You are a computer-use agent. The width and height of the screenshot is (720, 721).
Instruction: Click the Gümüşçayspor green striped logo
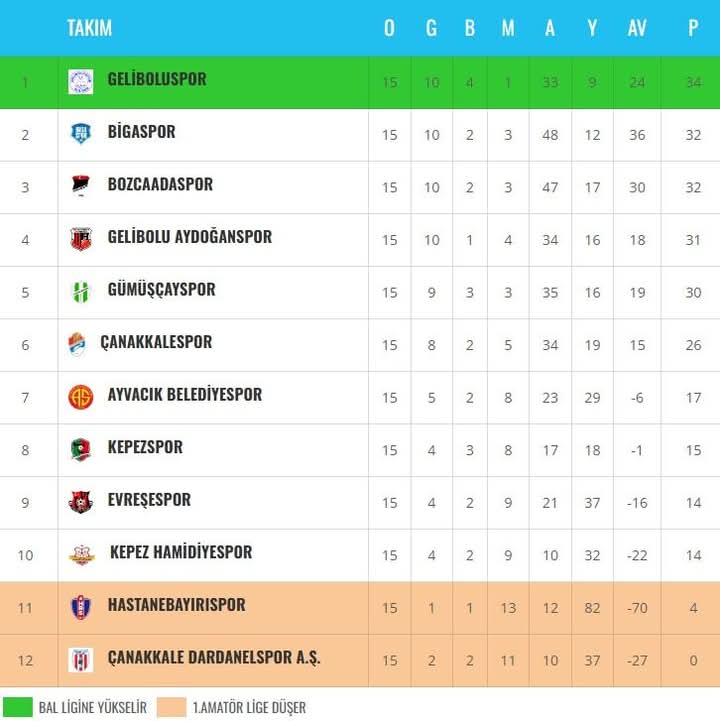point(80,292)
